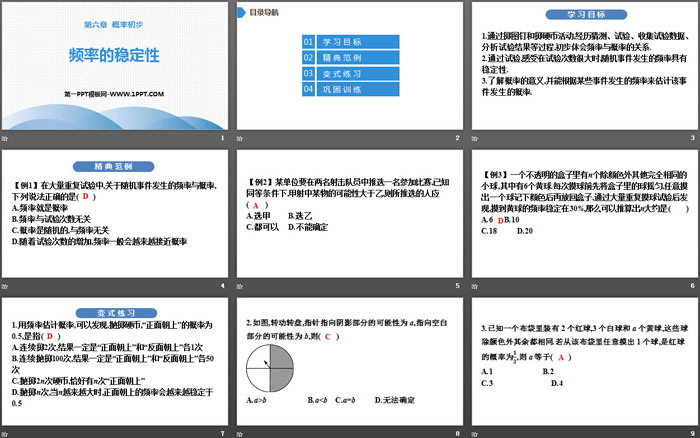Viewport: 700px width, 438px height.
Task: Click option C.18 on slide 6
Action: pos(489,231)
